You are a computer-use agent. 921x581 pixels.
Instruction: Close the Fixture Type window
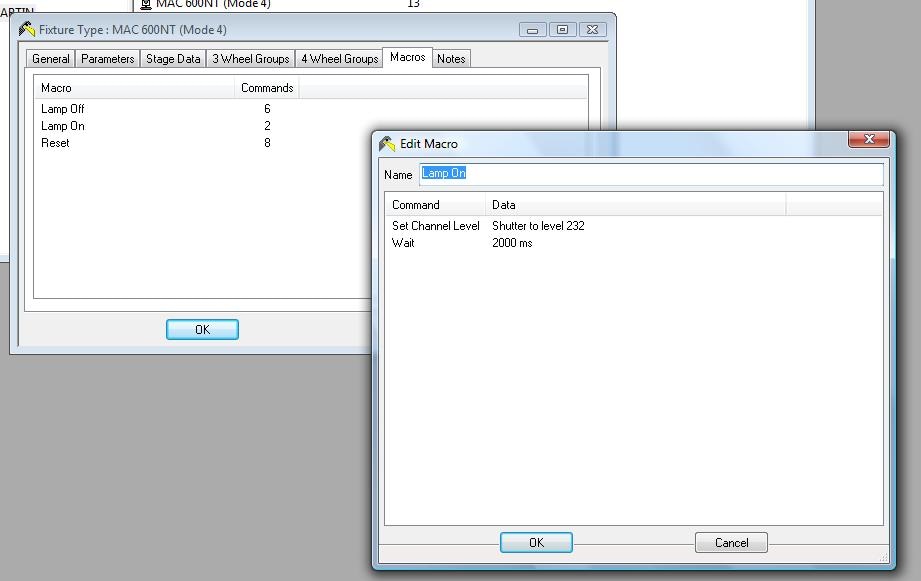(593, 29)
